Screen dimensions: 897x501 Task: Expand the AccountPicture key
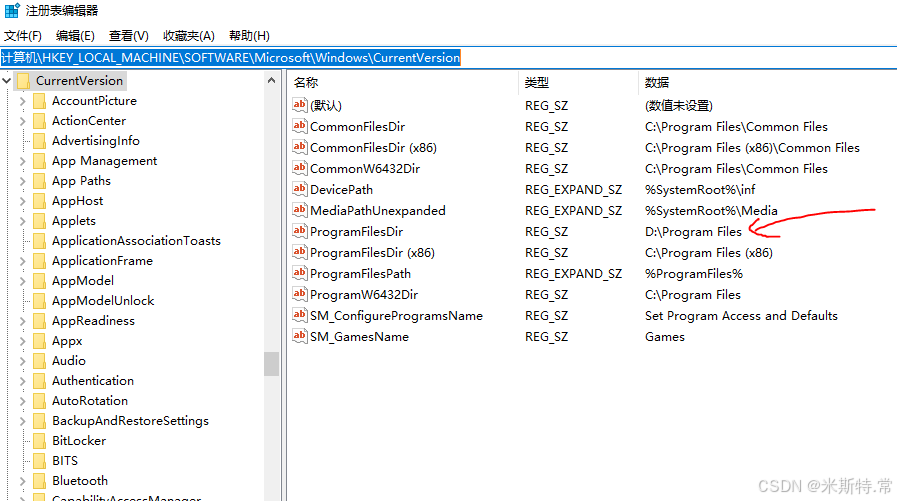click(22, 101)
